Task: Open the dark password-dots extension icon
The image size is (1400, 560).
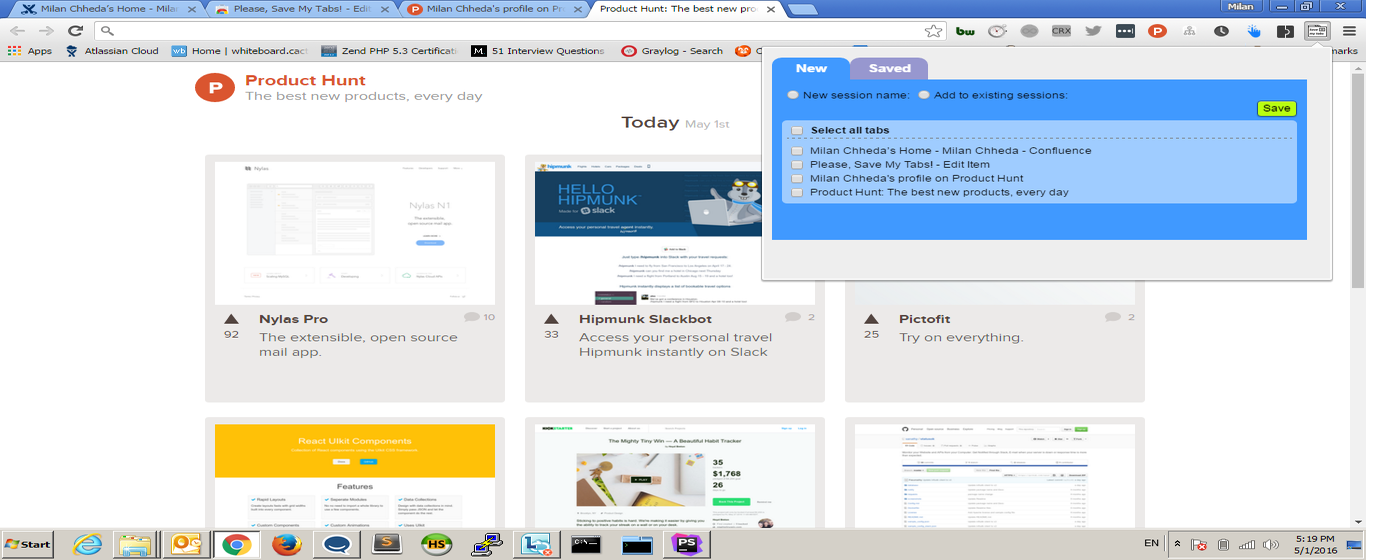Action: [x=1125, y=31]
